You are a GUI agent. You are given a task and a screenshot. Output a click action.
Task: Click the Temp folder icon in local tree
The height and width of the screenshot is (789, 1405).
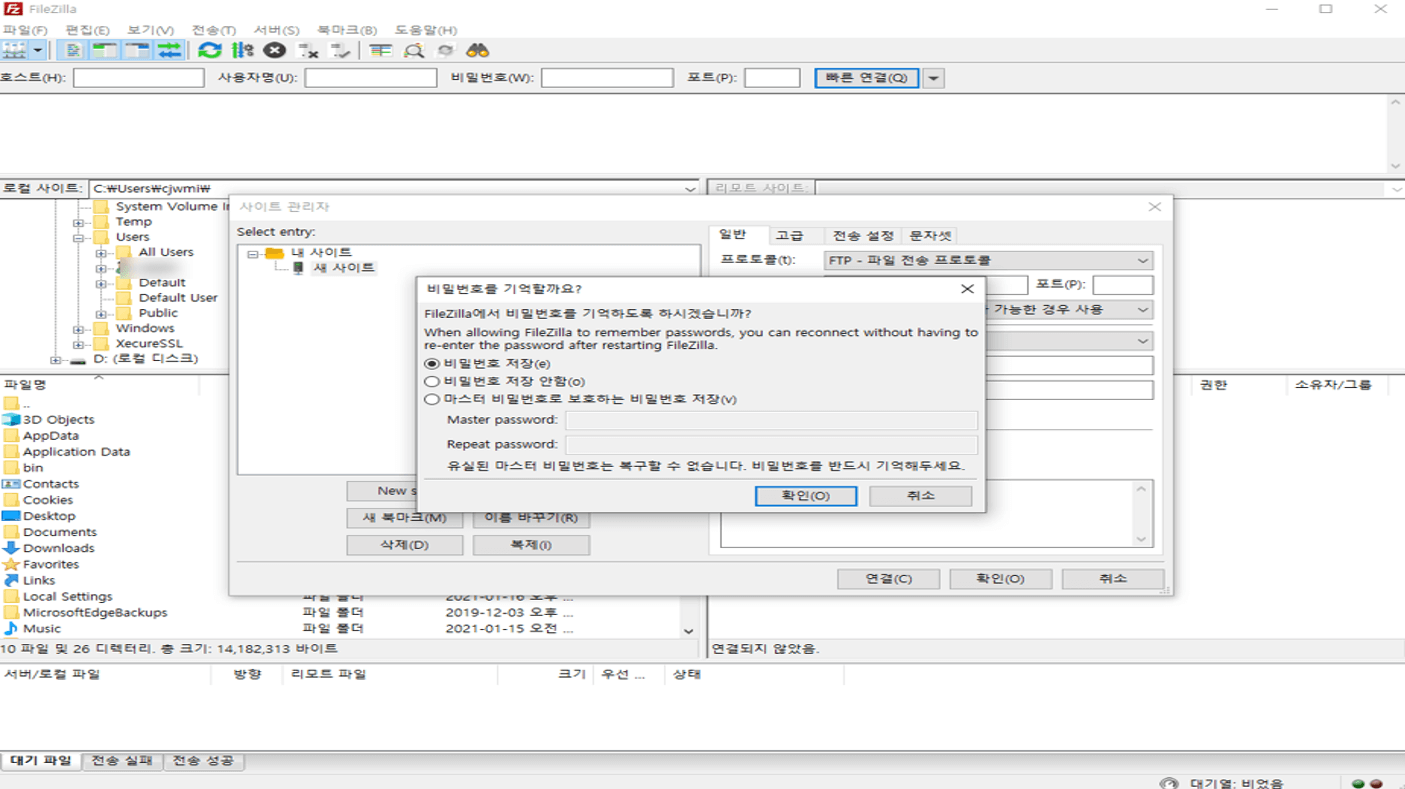(100, 222)
